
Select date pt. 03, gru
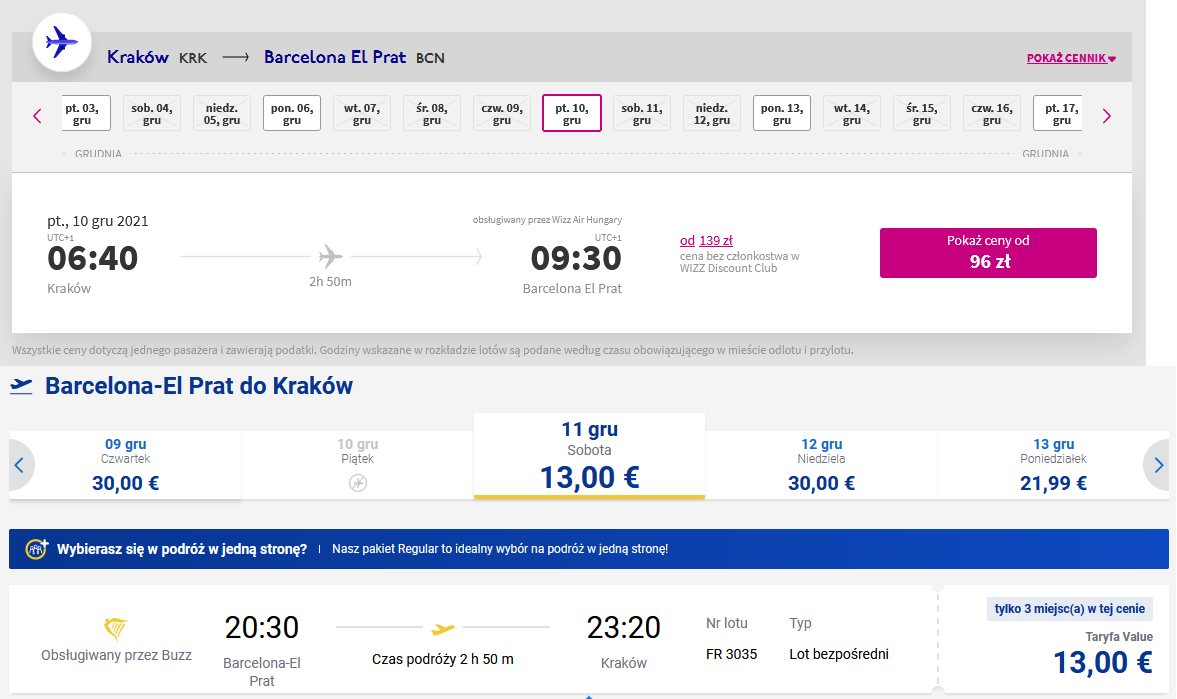pos(83,113)
